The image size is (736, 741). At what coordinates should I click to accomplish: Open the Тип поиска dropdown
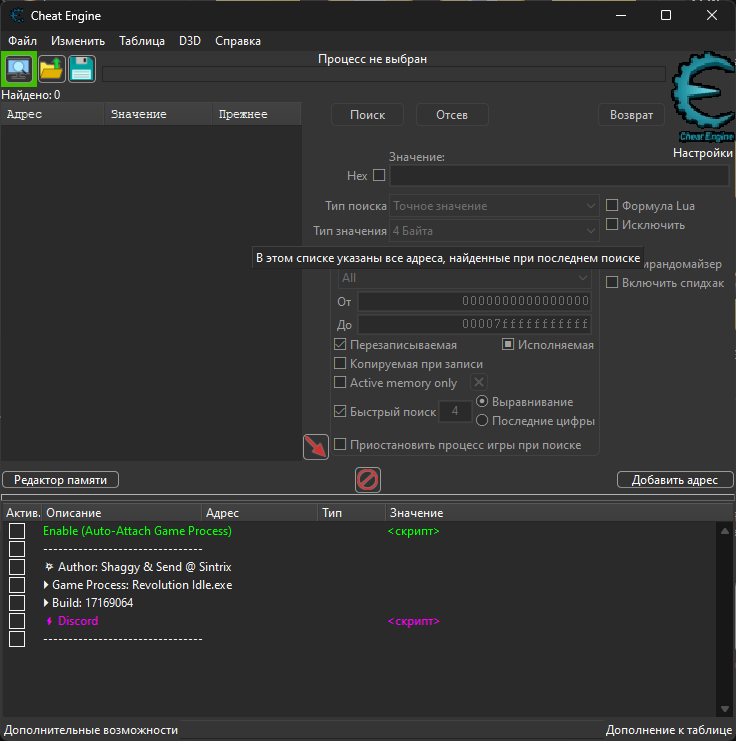(494, 206)
